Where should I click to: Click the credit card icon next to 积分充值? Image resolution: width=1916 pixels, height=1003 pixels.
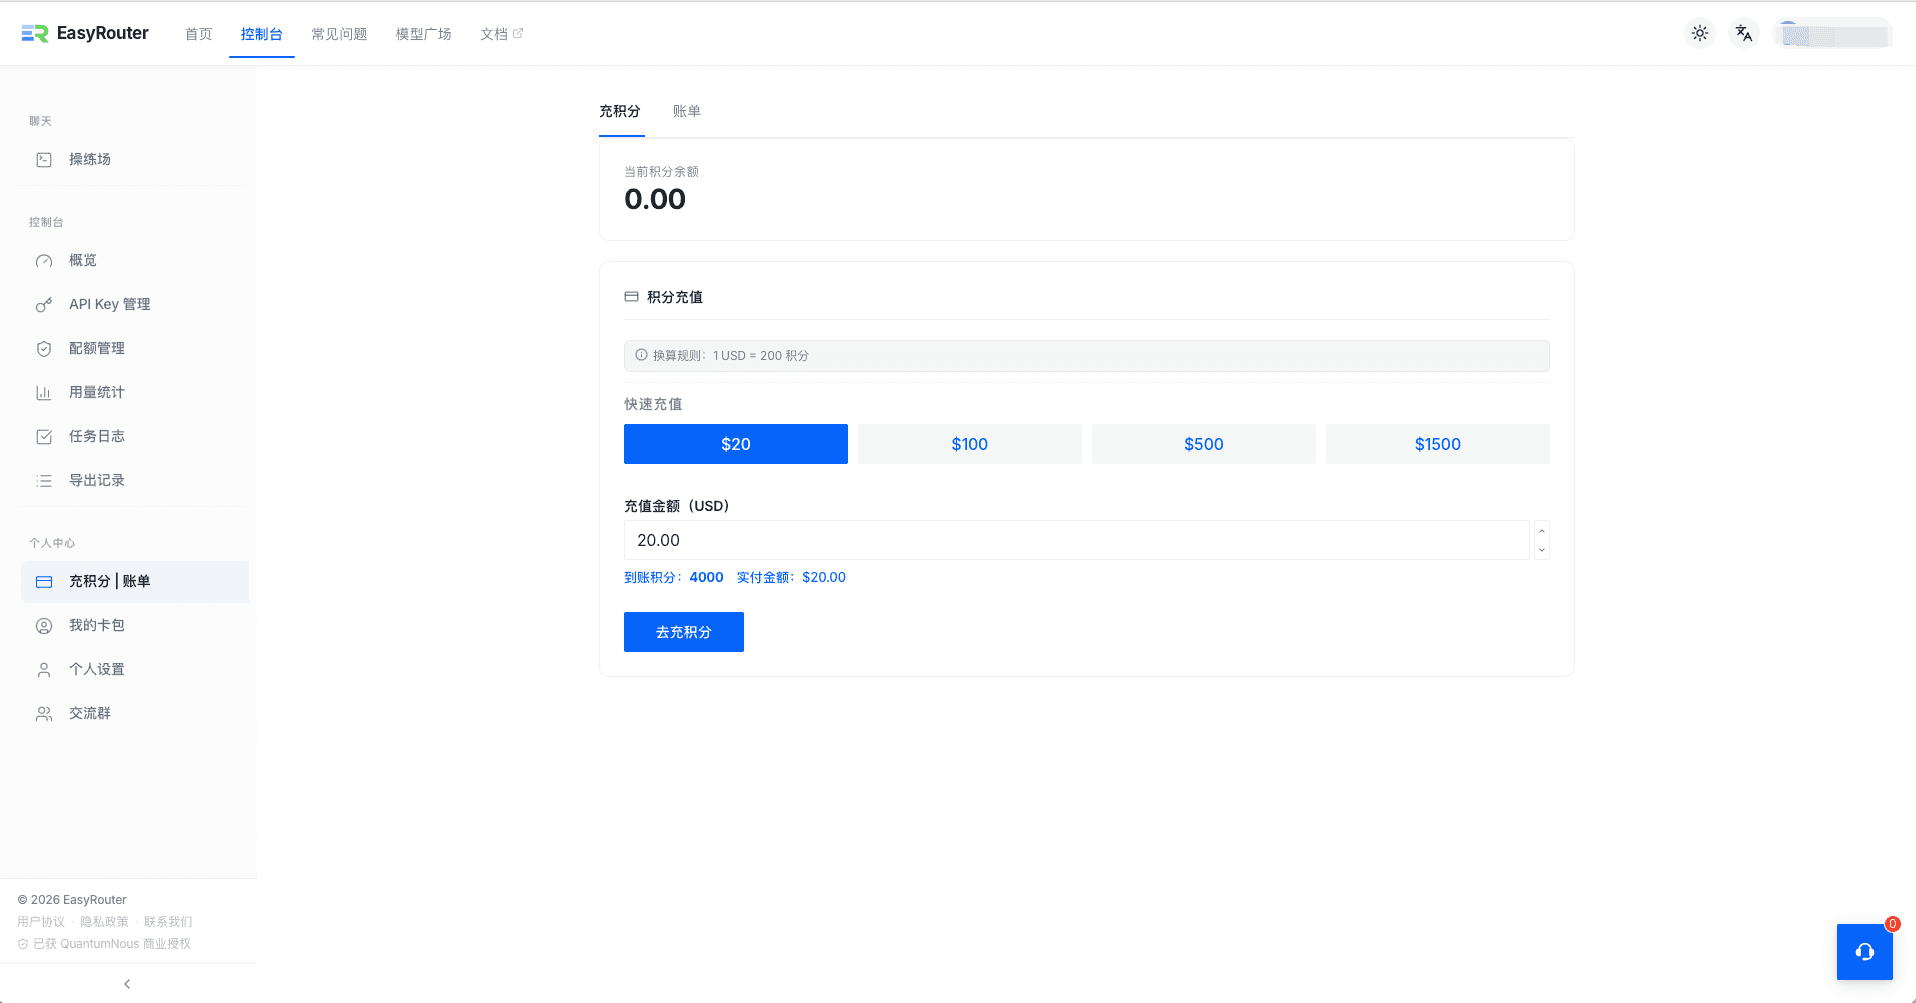(x=631, y=297)
